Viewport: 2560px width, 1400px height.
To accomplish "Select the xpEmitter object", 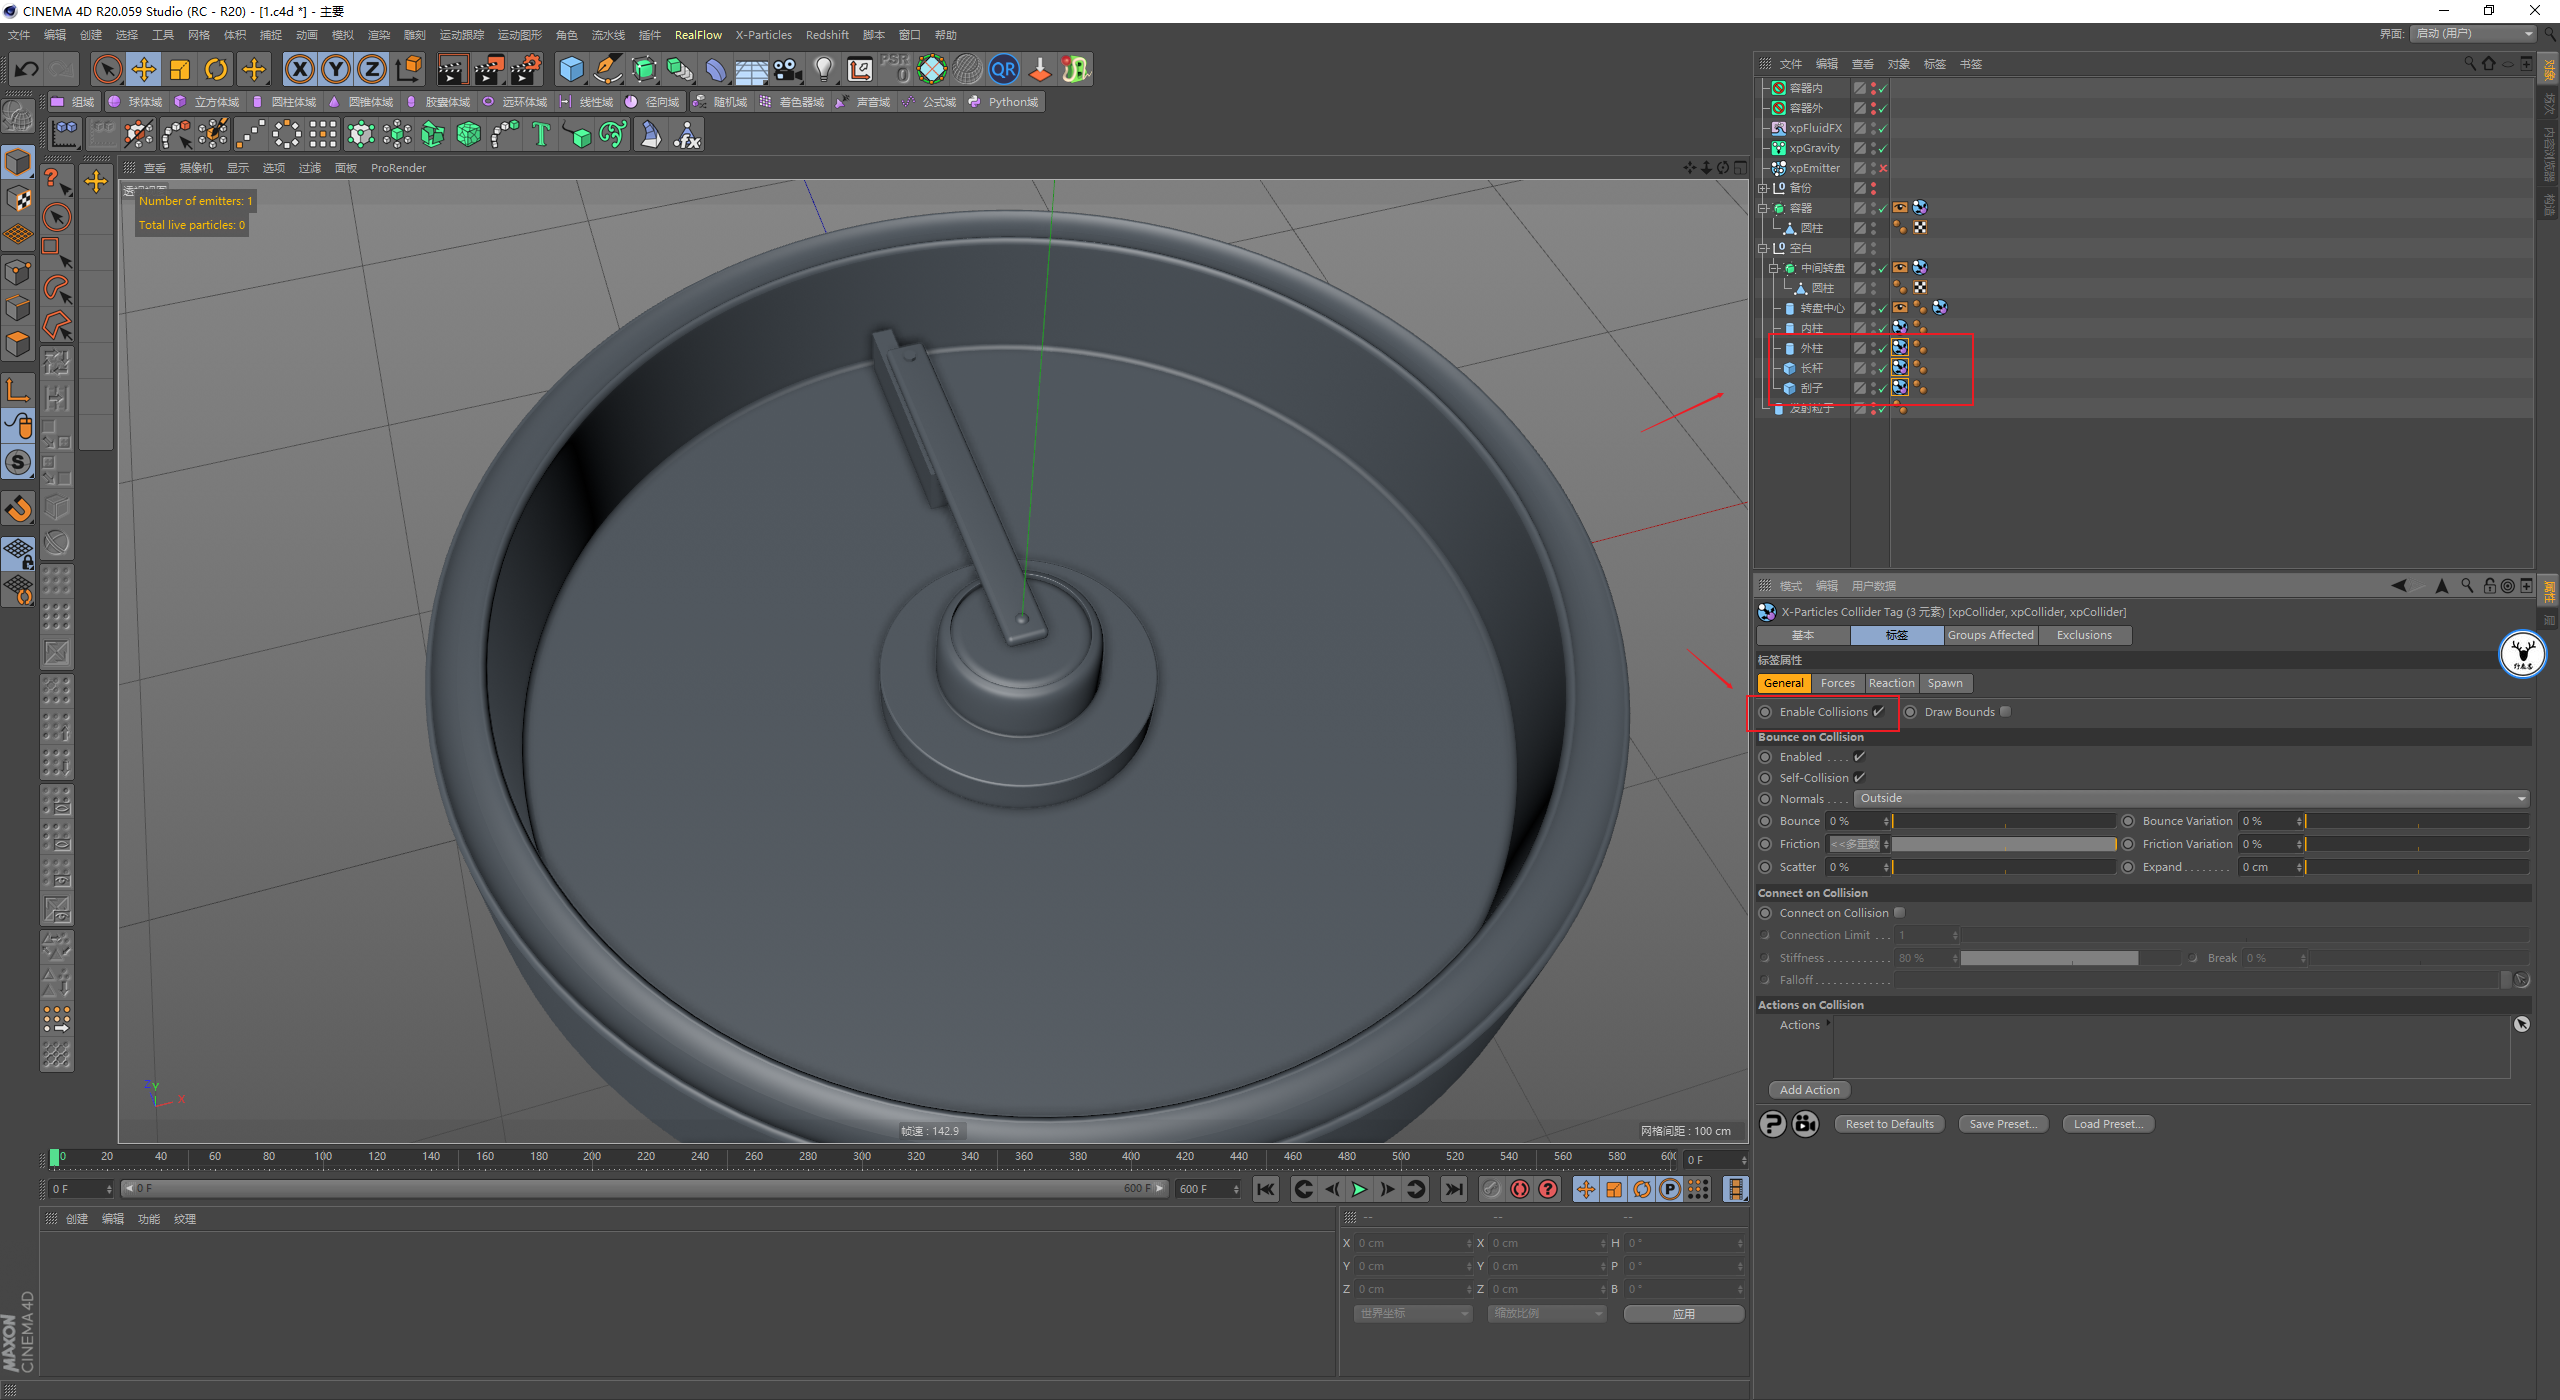I will point(1814,168).
